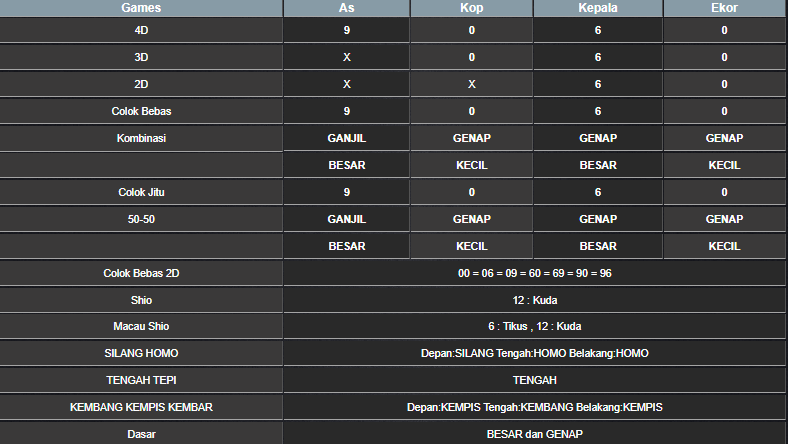
Task: Click the Kop value 0 in 3D row
Action: pos(471,57)
